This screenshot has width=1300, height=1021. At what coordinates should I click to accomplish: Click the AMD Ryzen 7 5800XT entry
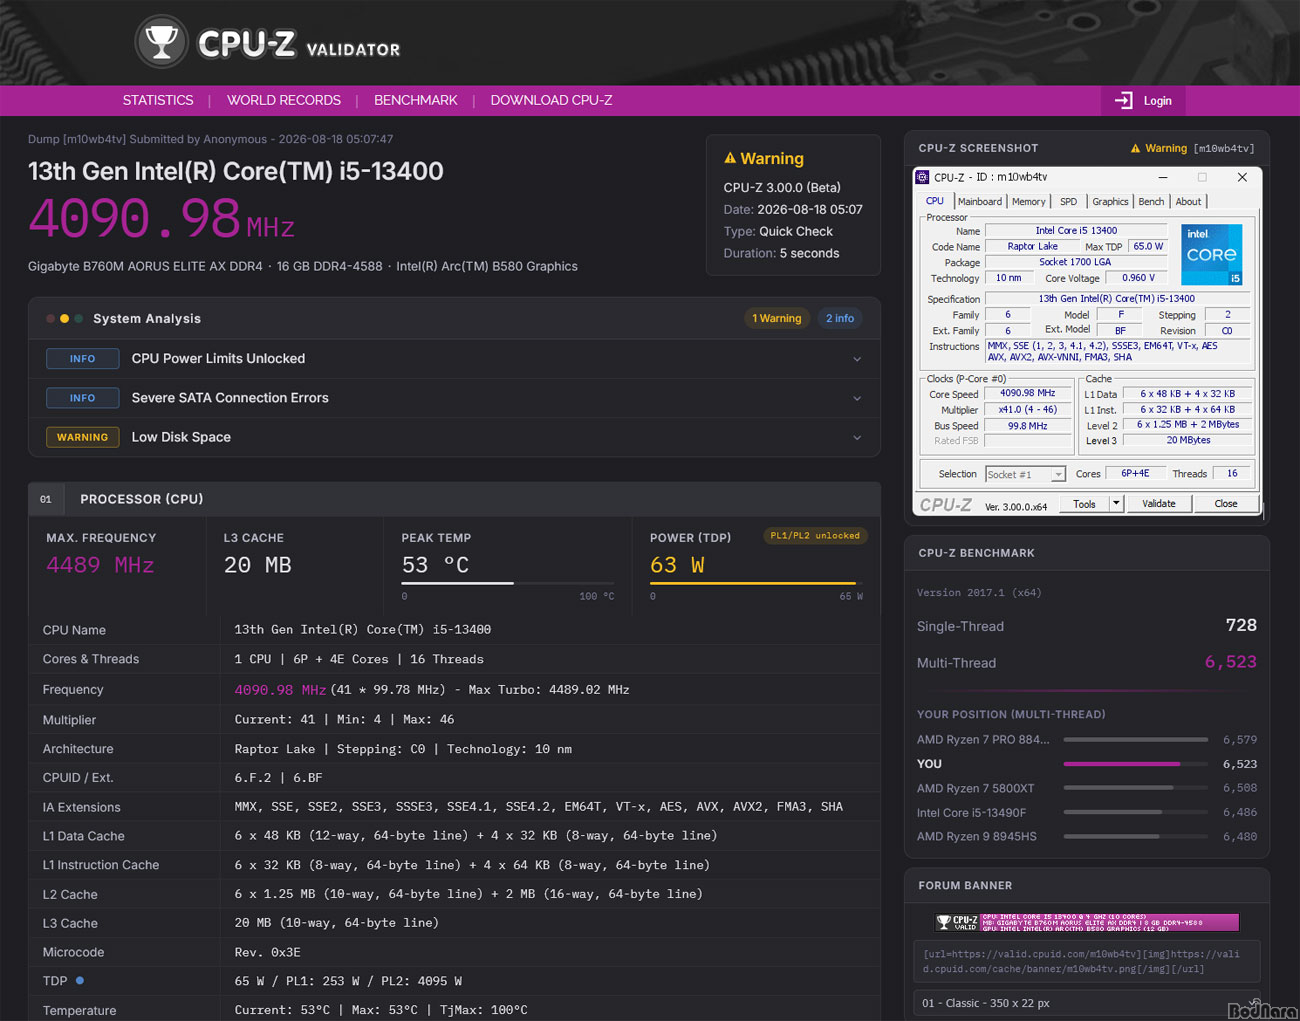(x=1087, y=788)
